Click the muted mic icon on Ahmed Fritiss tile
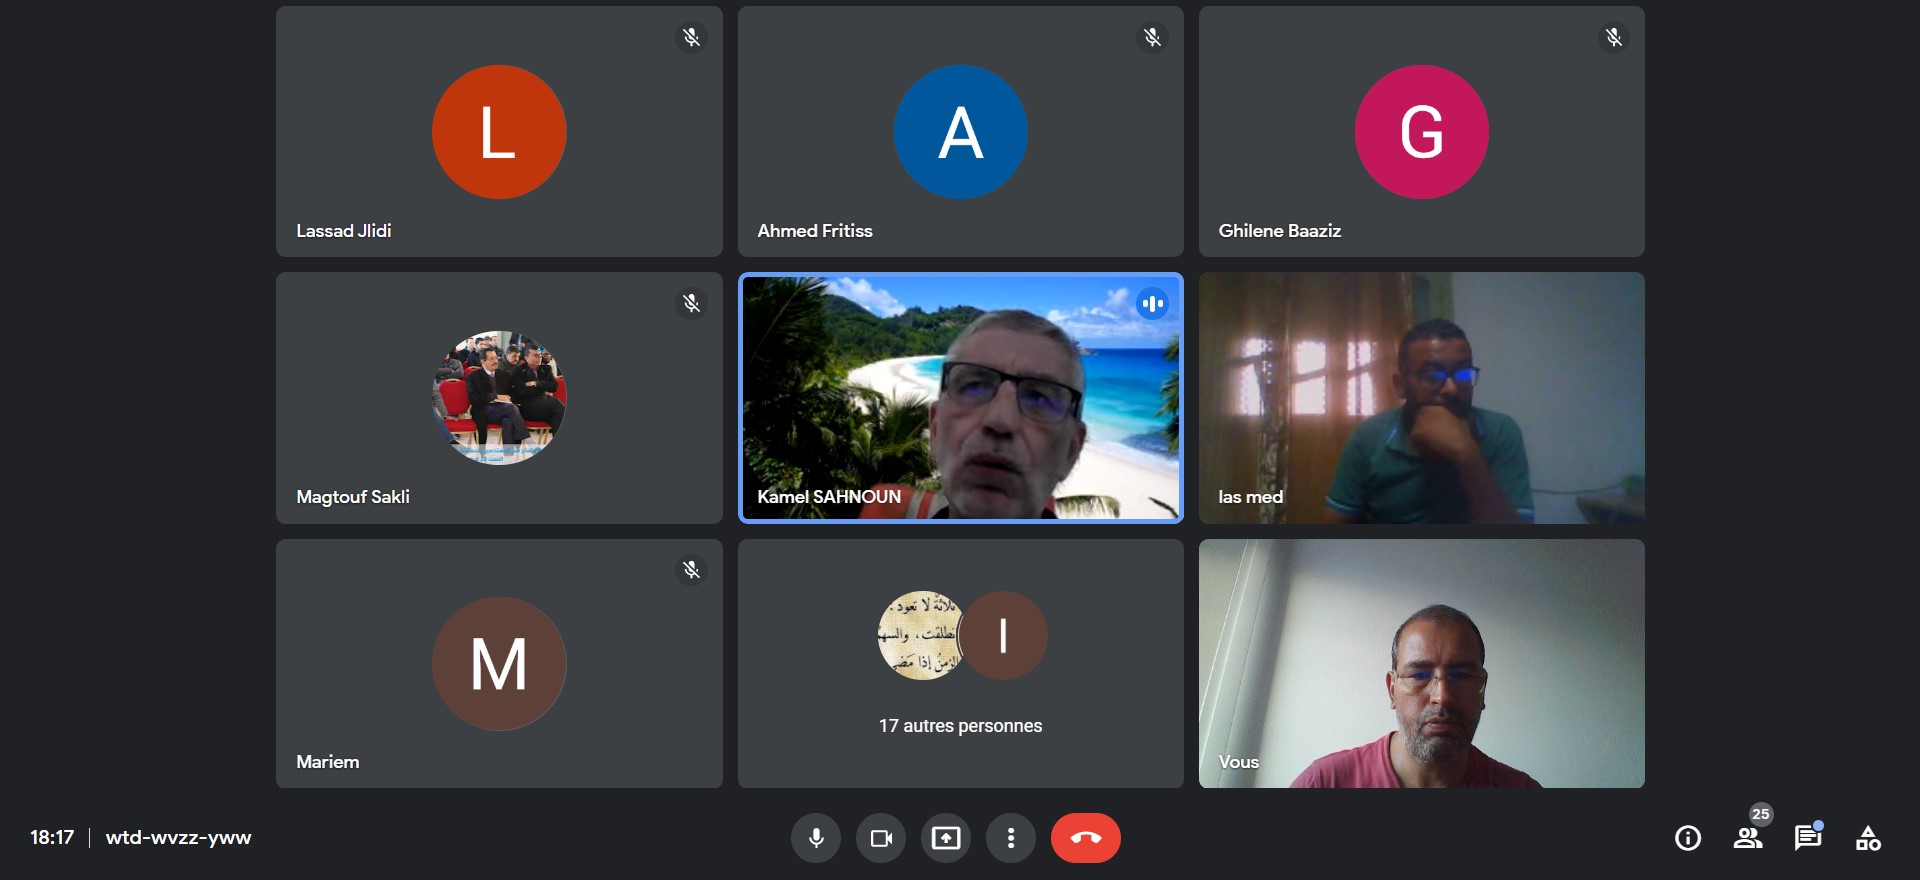Viewport: 1920px width, 880px height. pyautogui.click(x=1152, y=37)
